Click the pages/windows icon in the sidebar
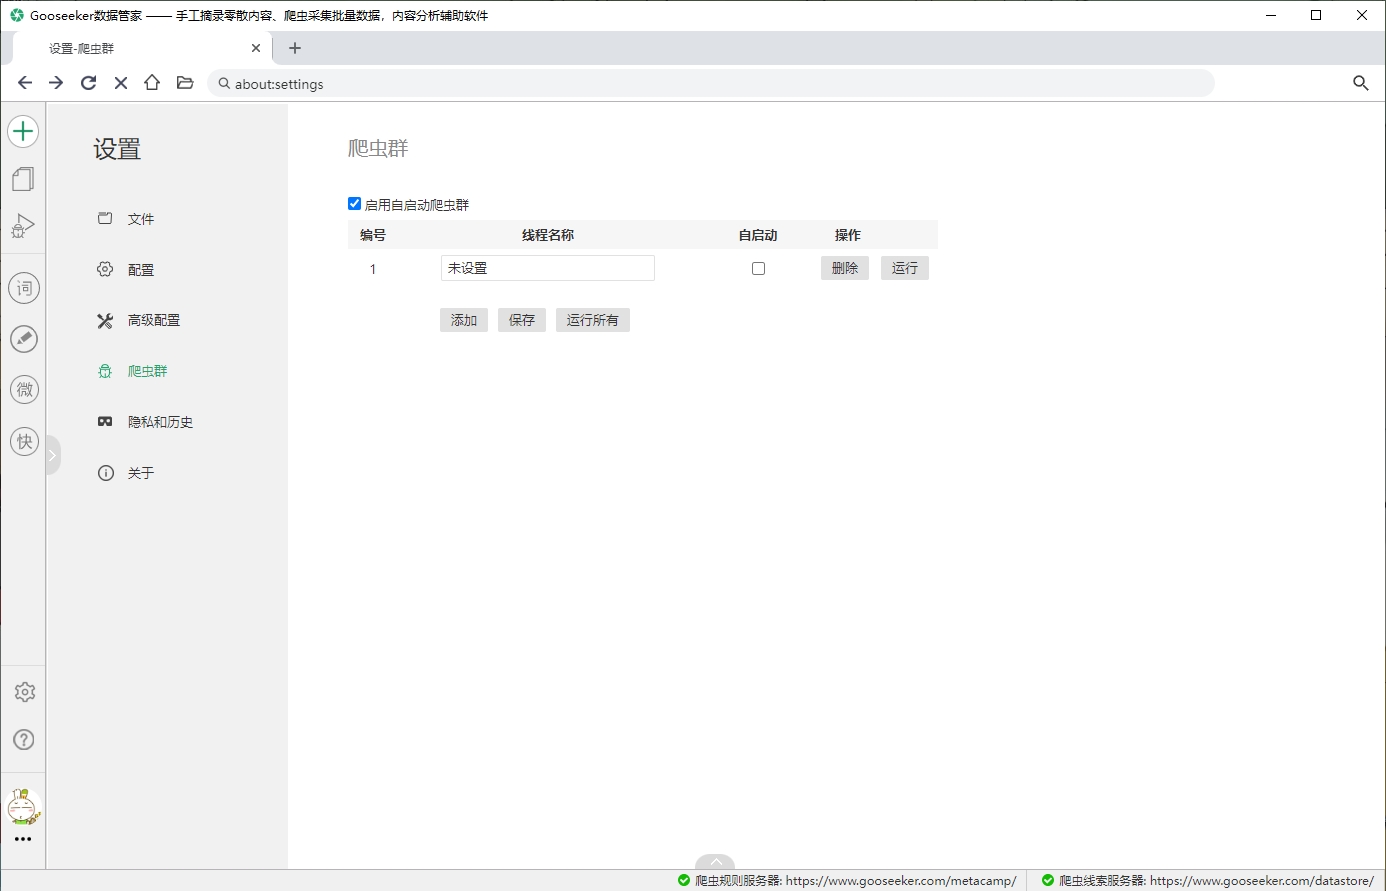The height and width of the screenshot is (891, 1386). pyautogui.click(x=23, y=179)
